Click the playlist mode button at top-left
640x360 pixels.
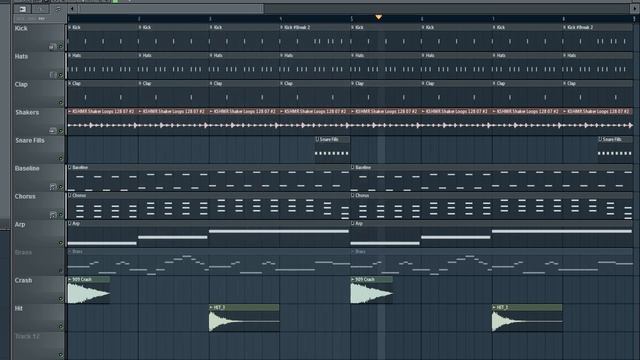pyautogui.click(x=22, y=9)
